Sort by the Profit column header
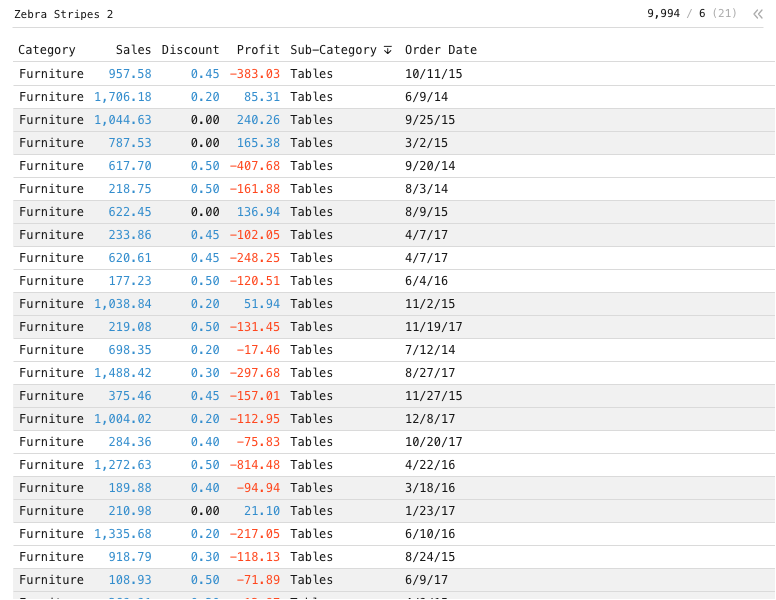Image resolution: width=776 pixels, height=600 pixels. (258, 50)
